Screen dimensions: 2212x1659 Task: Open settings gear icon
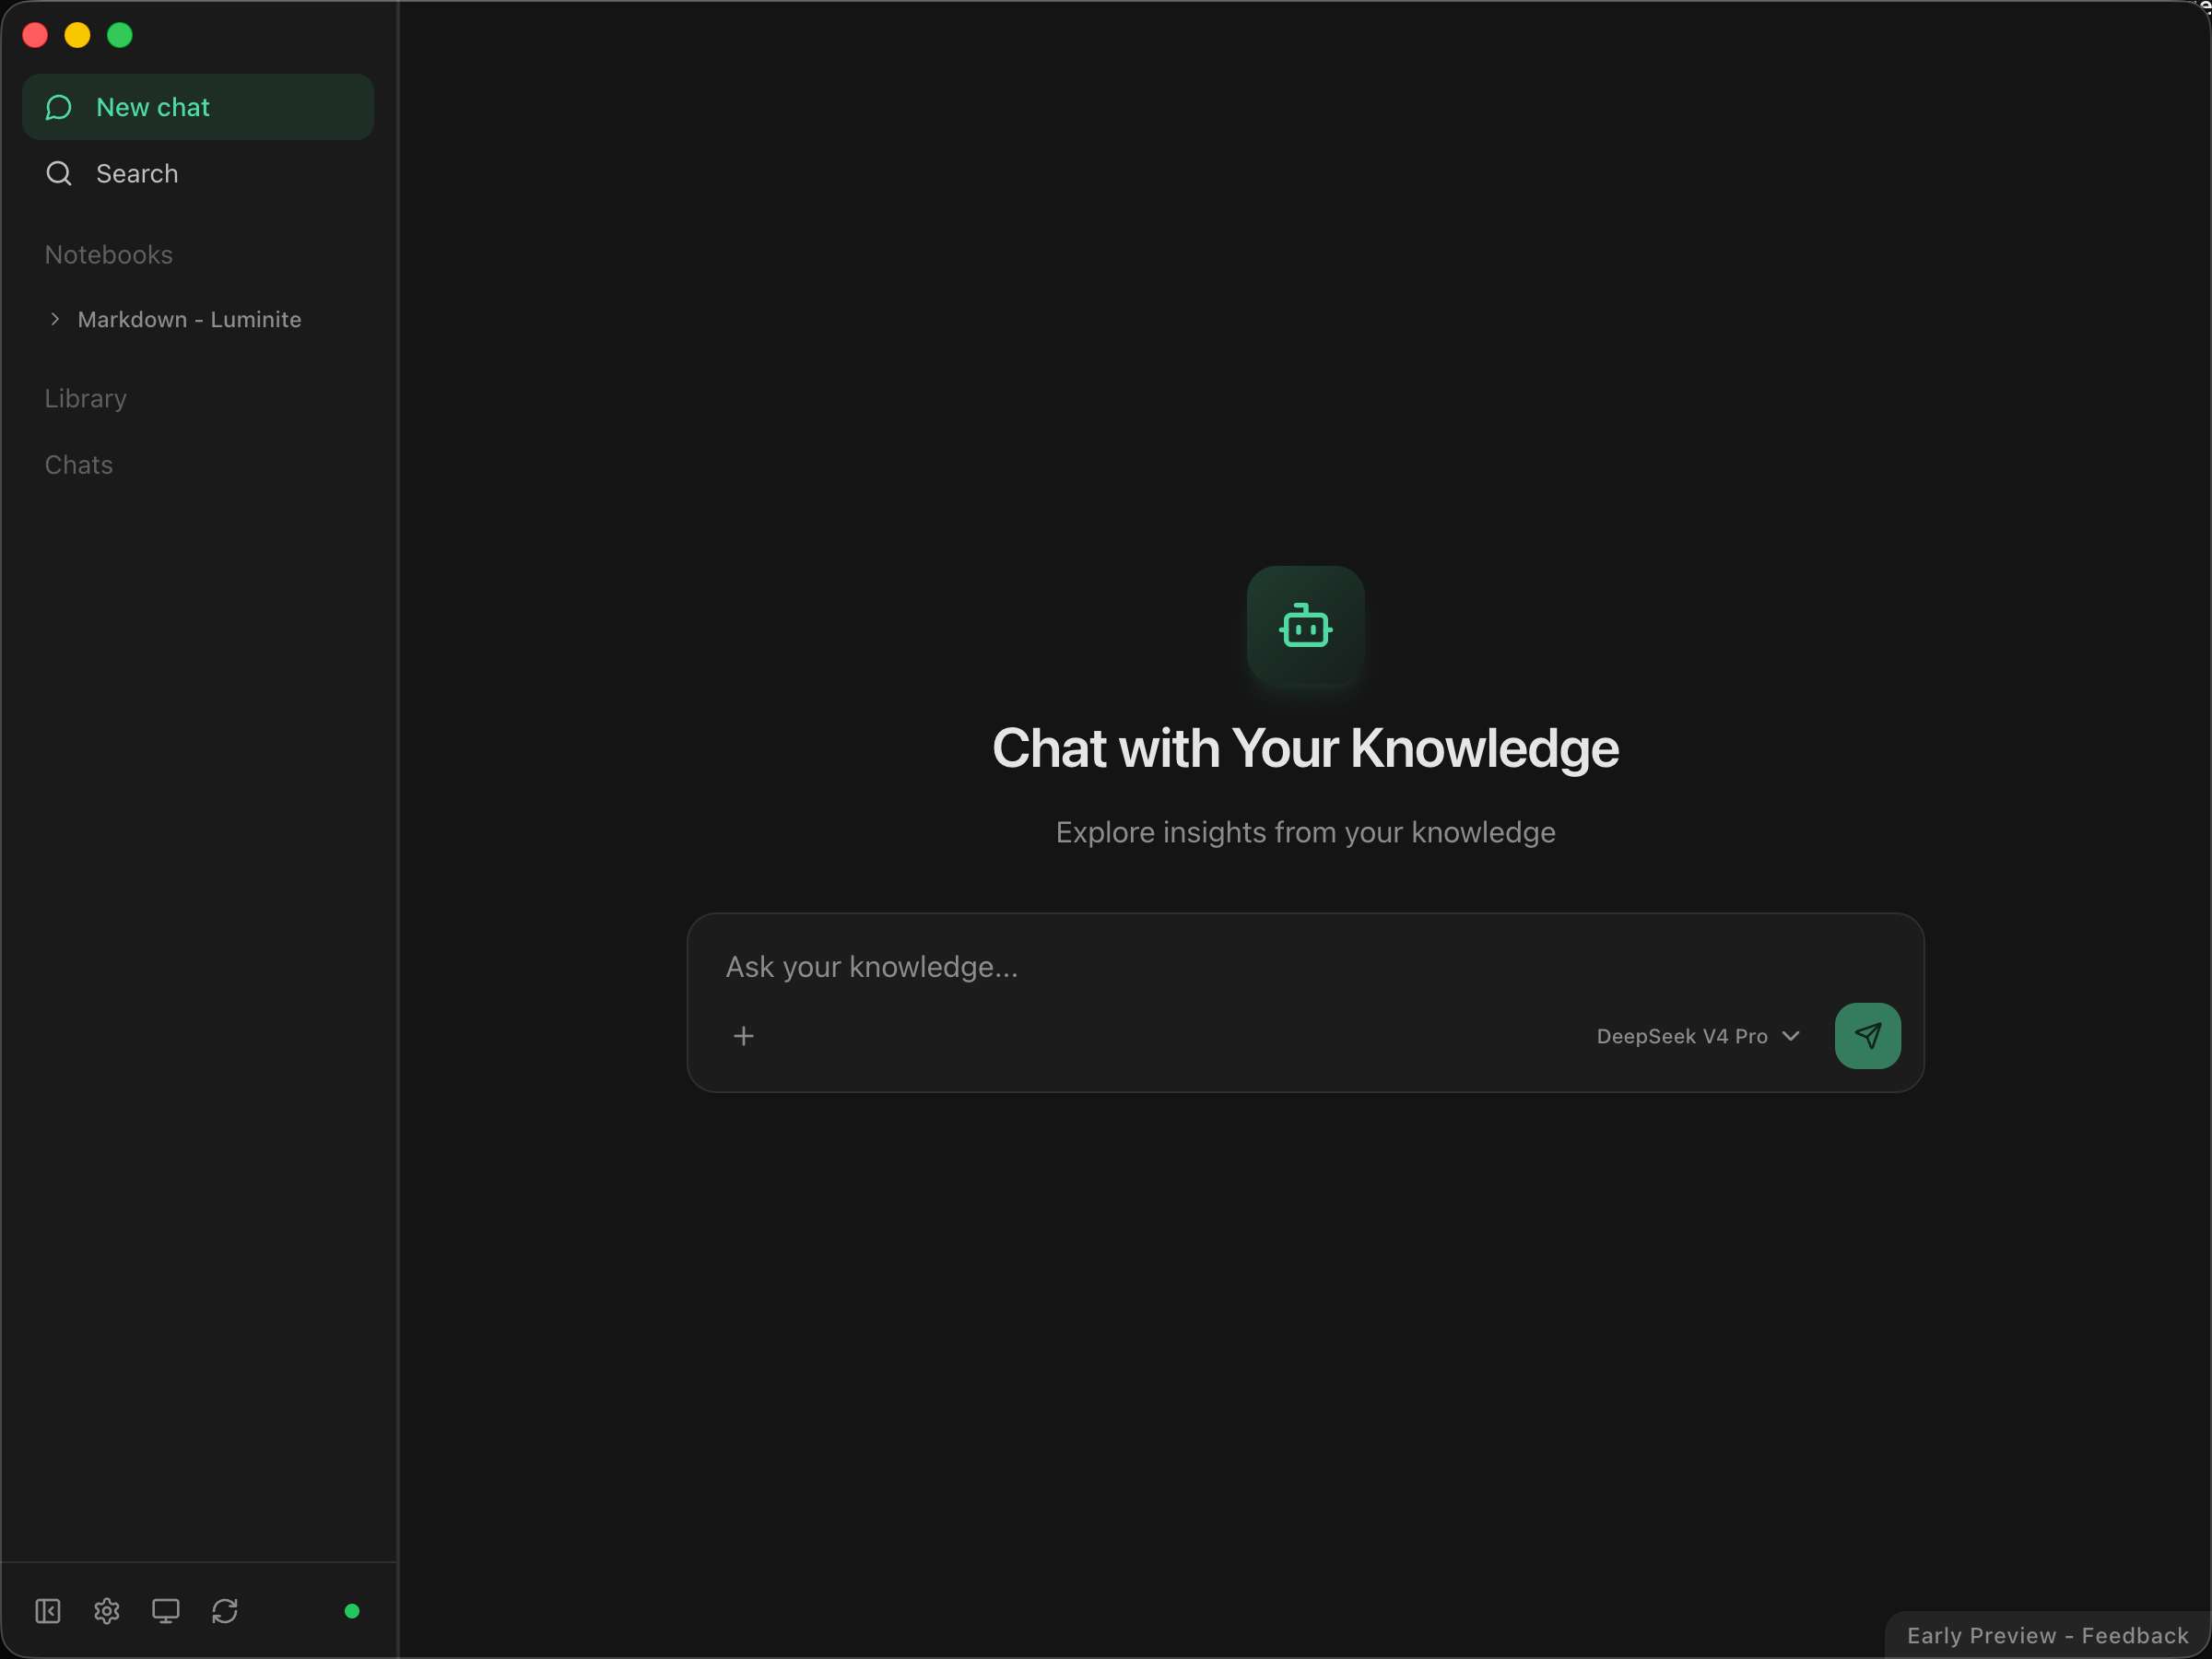(x=107, y=1611)
